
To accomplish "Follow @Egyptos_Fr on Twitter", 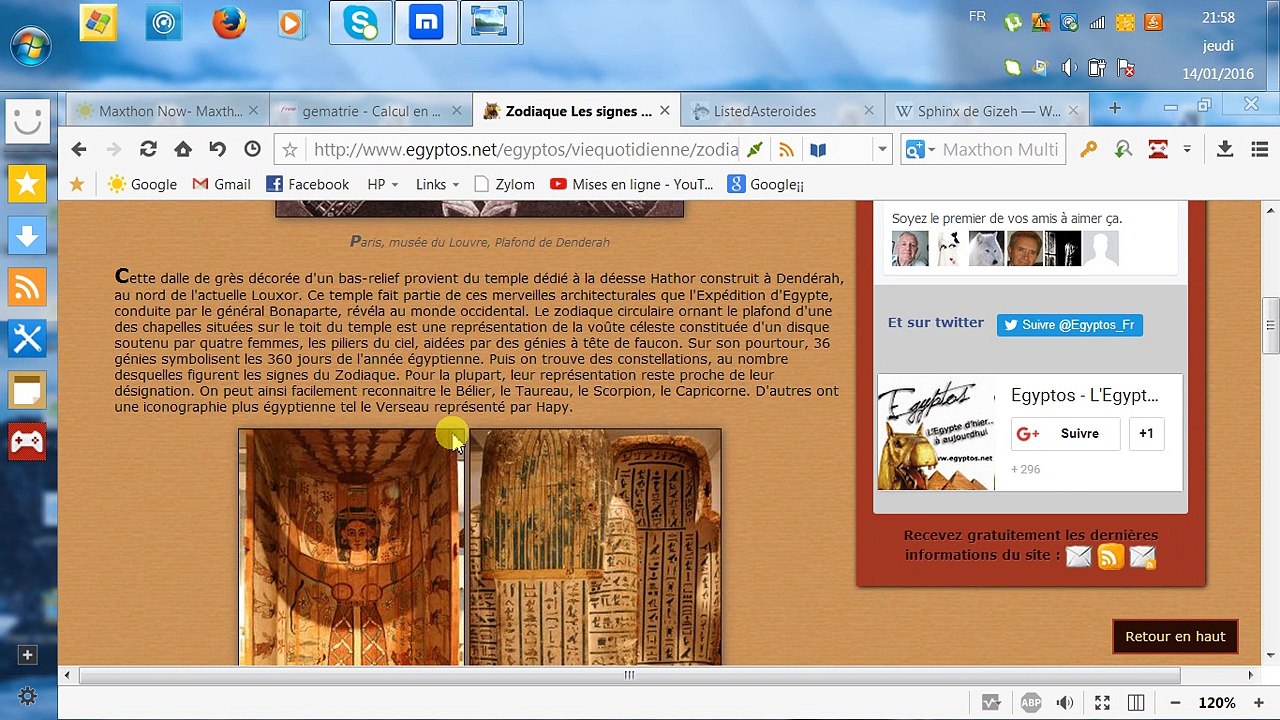I will click(x=1069, y=325).
